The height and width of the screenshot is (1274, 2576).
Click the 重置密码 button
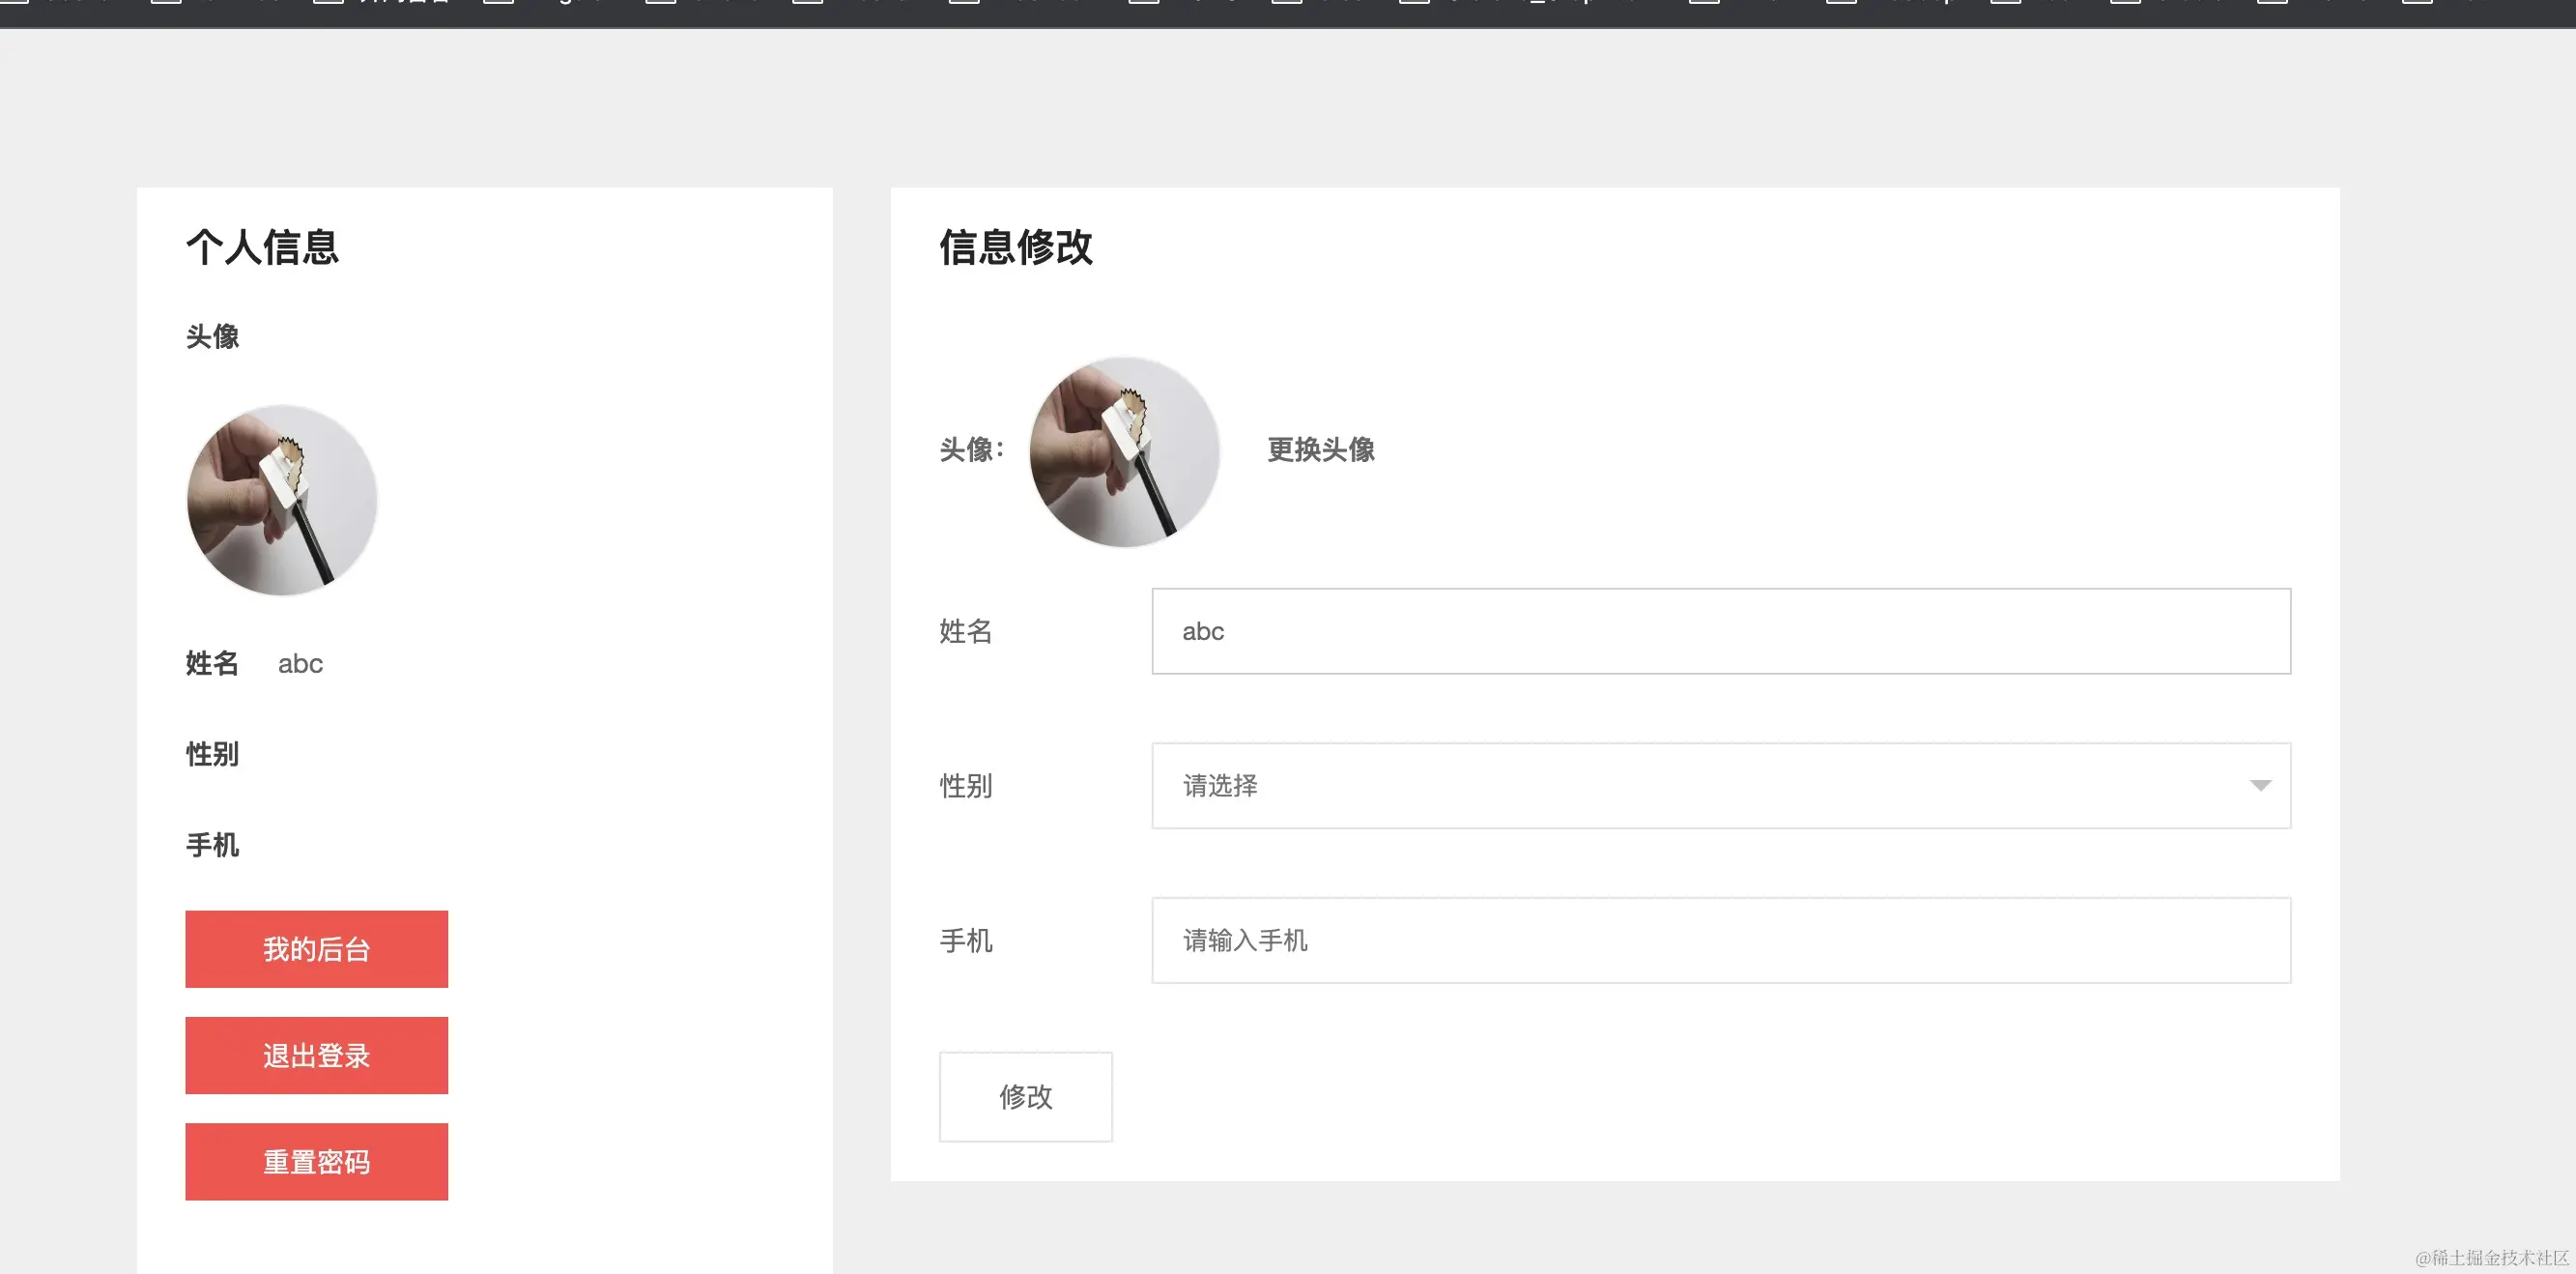point(316,1161)
